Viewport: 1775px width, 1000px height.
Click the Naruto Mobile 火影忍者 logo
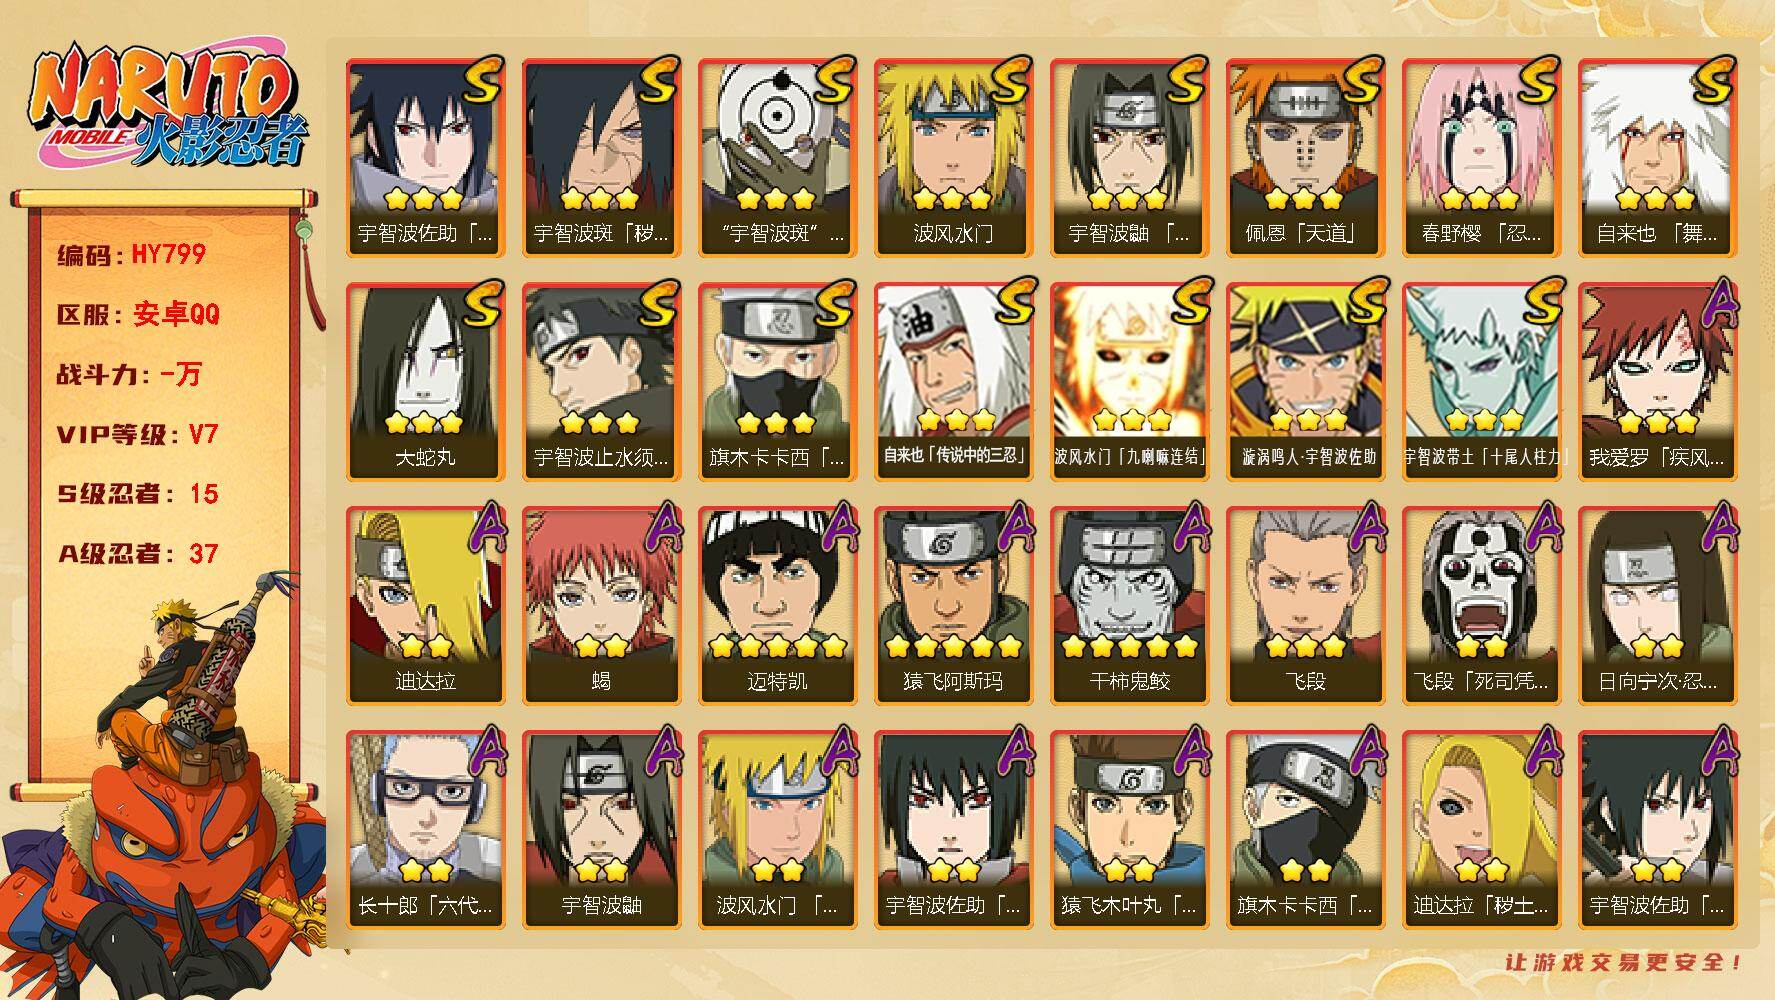click(169, 107)
